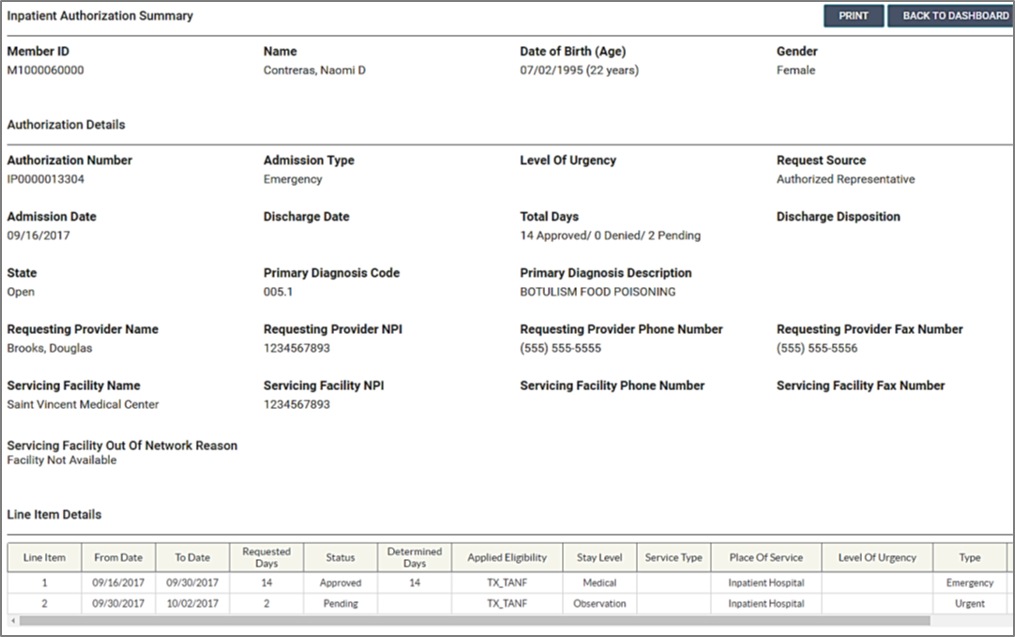
Task: Select the Pending status cell in line 2
Action: (x=340, y=604)
